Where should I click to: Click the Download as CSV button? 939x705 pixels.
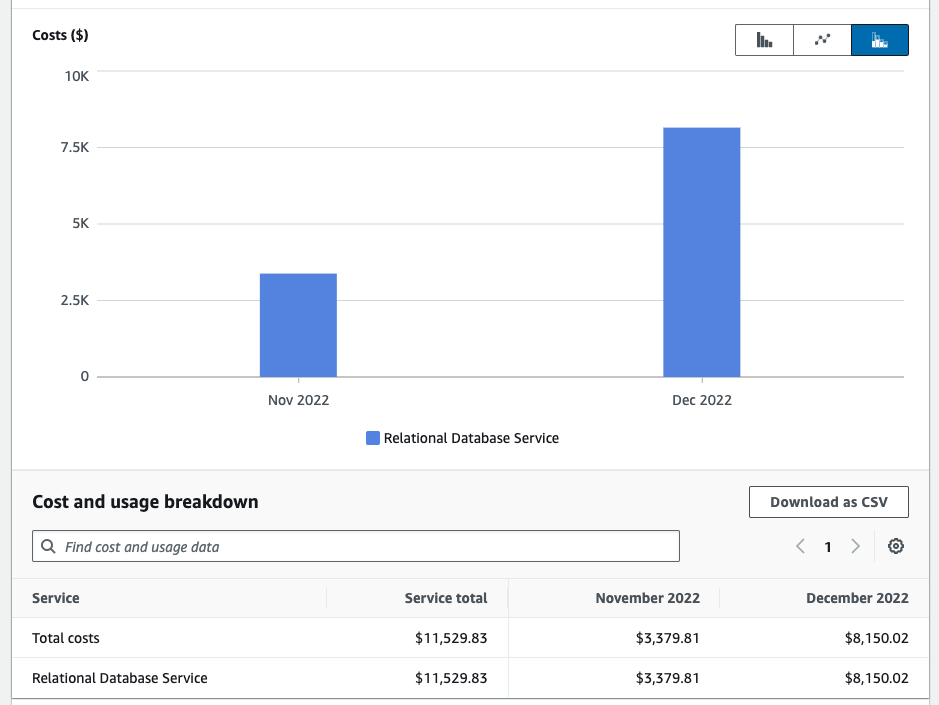828,501
